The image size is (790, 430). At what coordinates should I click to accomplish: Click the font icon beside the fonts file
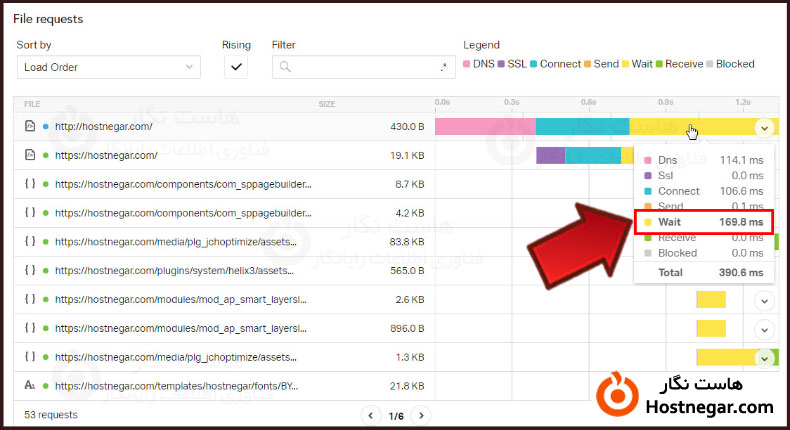[x=30, y=385]
